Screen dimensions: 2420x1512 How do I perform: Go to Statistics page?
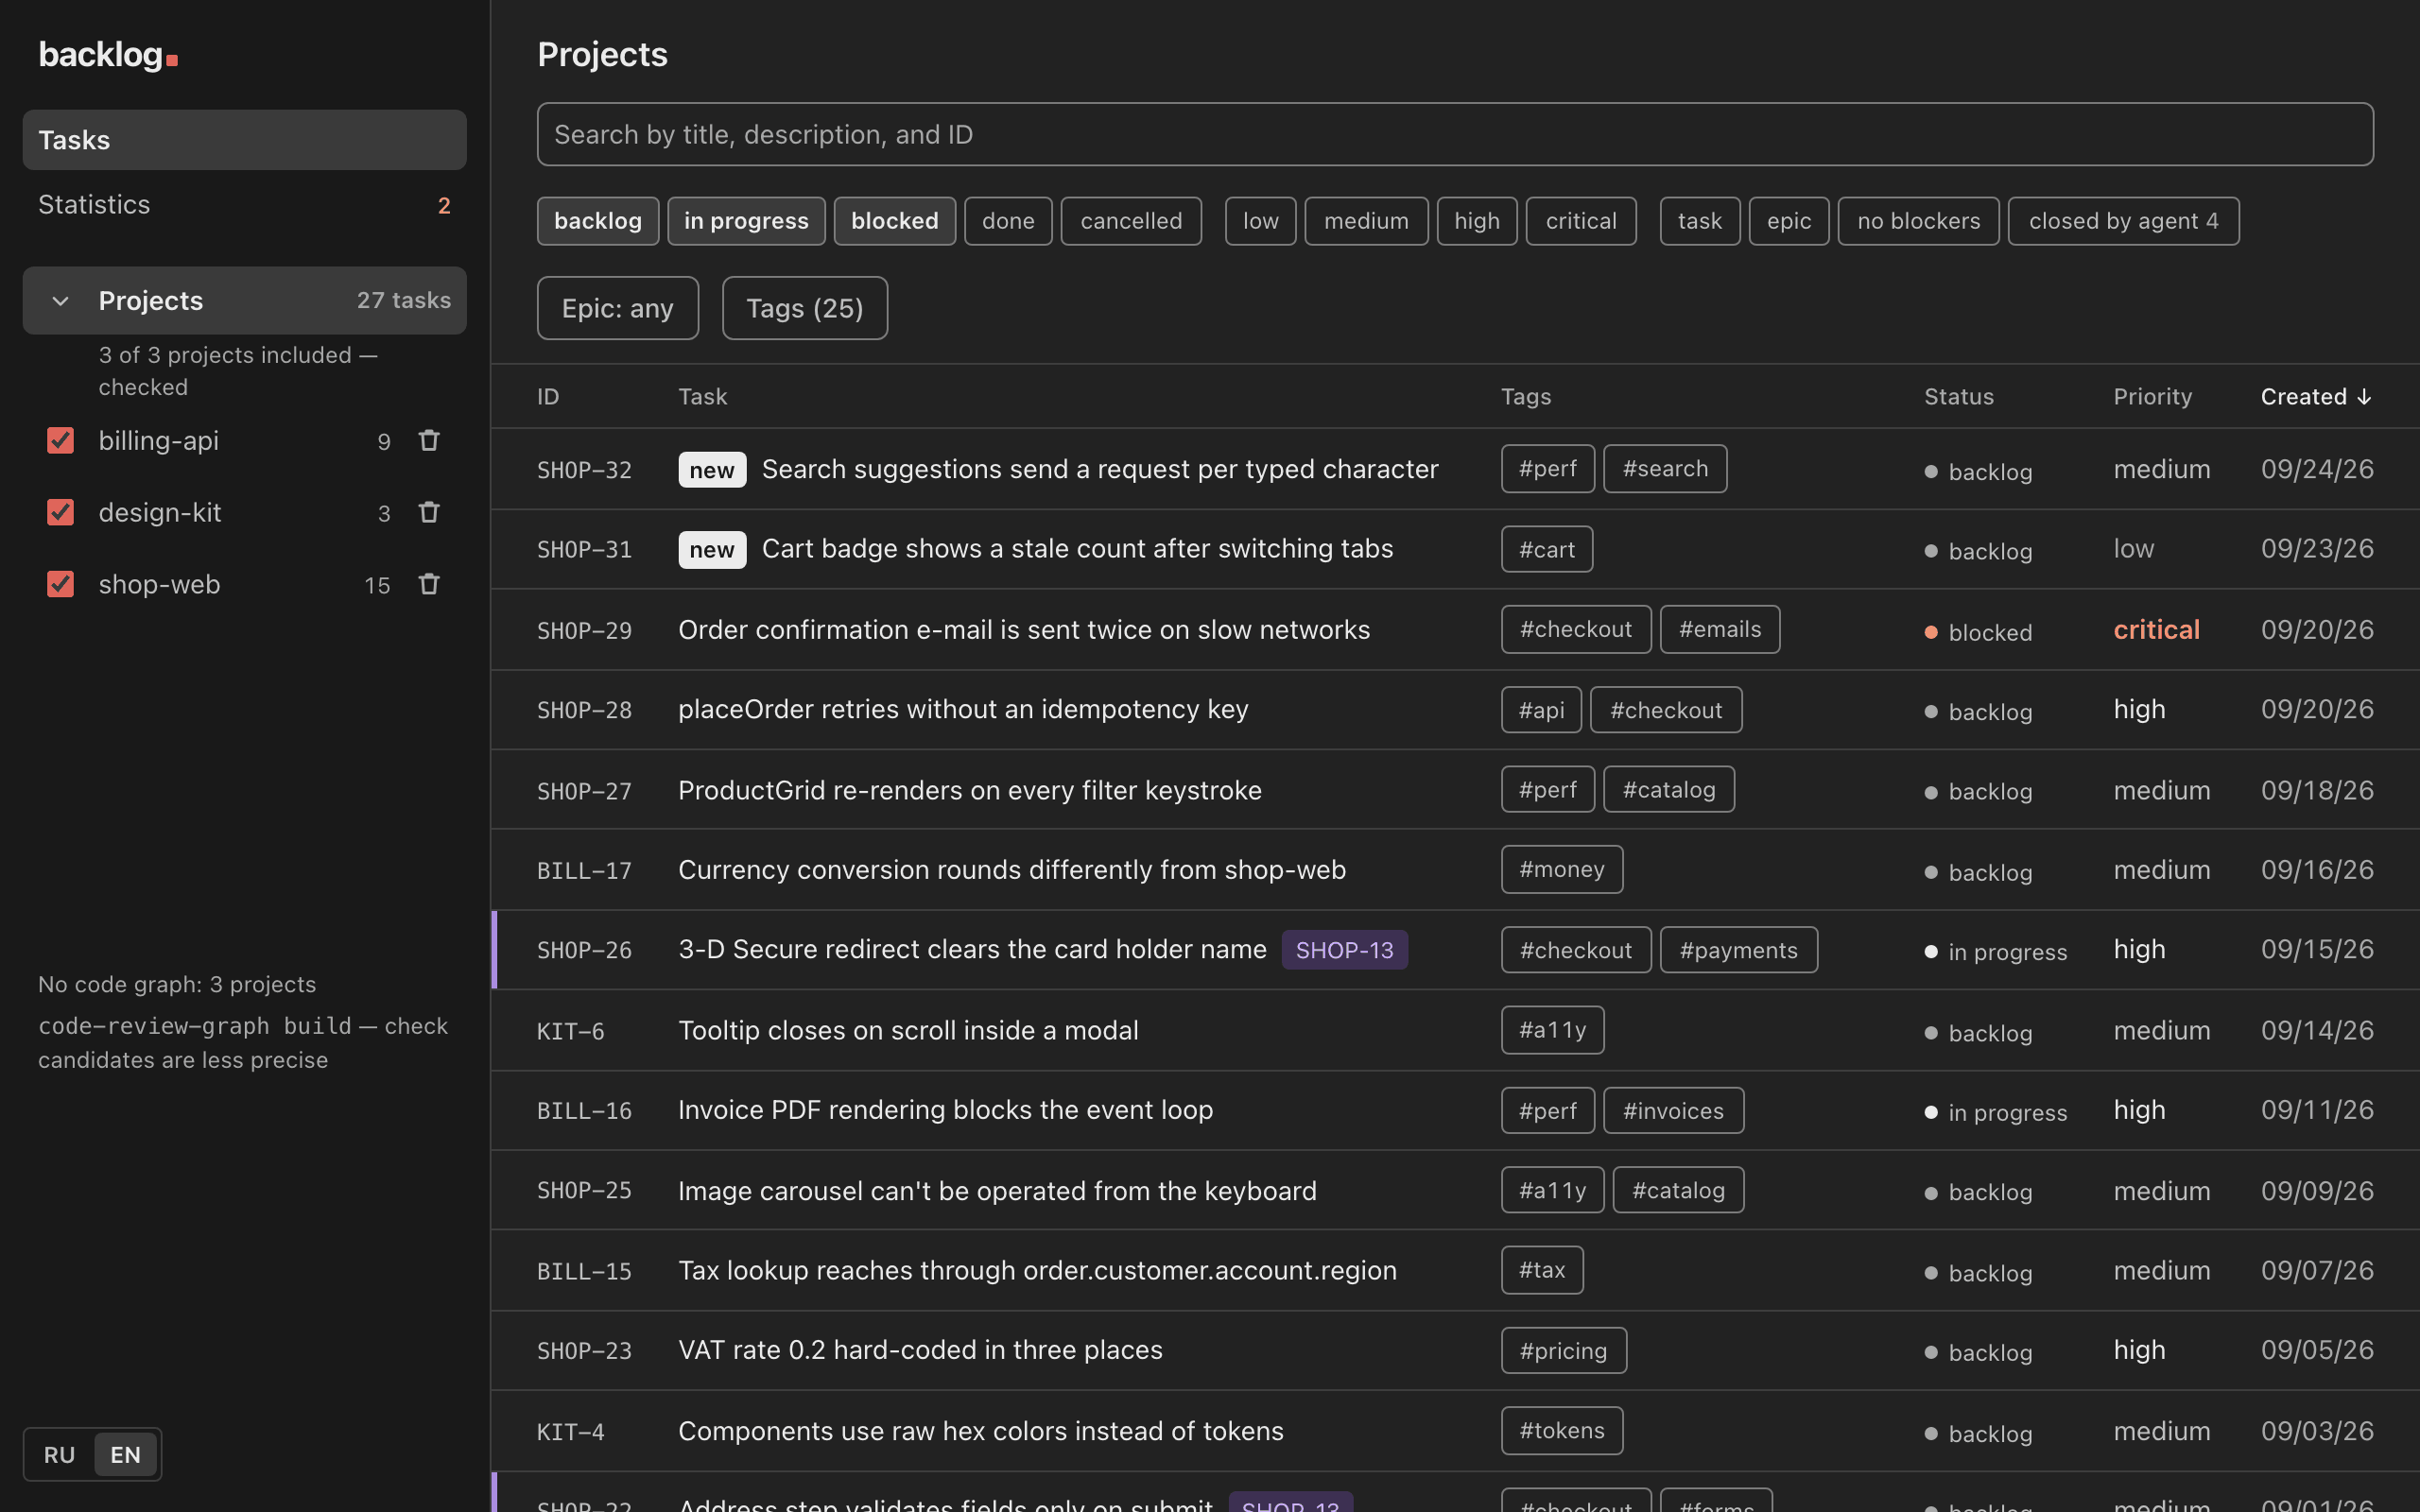(x=245, y=205)
